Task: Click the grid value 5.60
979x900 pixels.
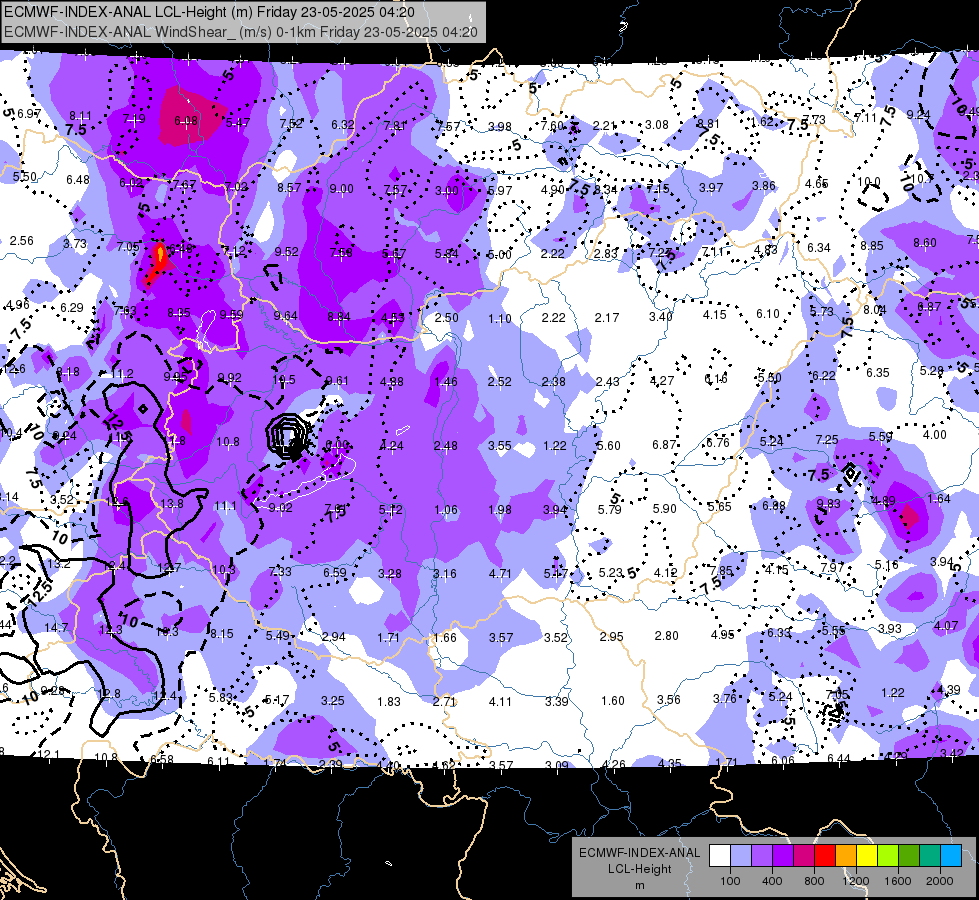Action: 609,446
